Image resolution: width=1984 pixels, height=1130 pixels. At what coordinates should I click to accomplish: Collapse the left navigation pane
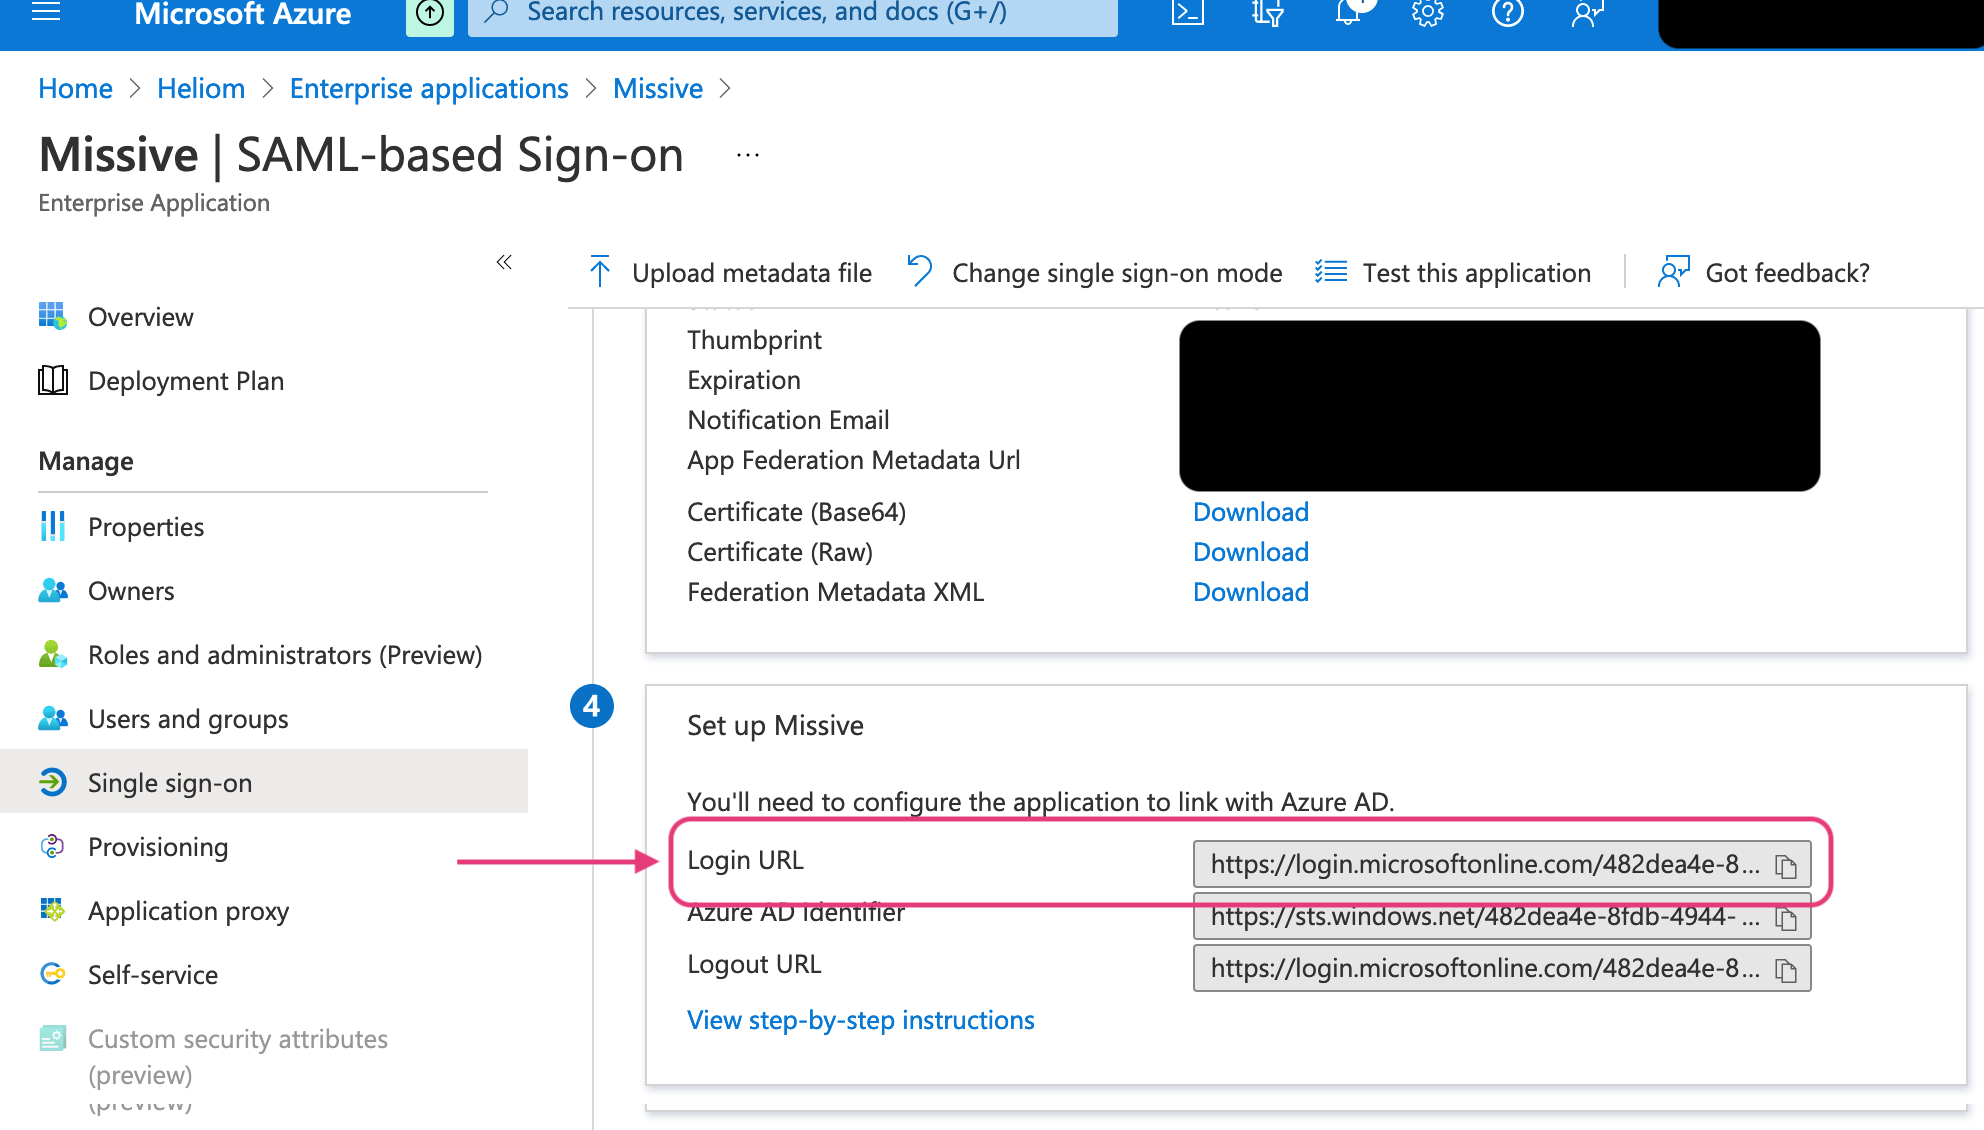[x=504, y=262]
